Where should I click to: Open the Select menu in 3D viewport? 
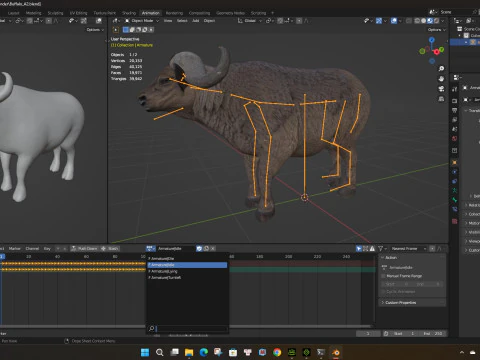click(x=182, y=21)
